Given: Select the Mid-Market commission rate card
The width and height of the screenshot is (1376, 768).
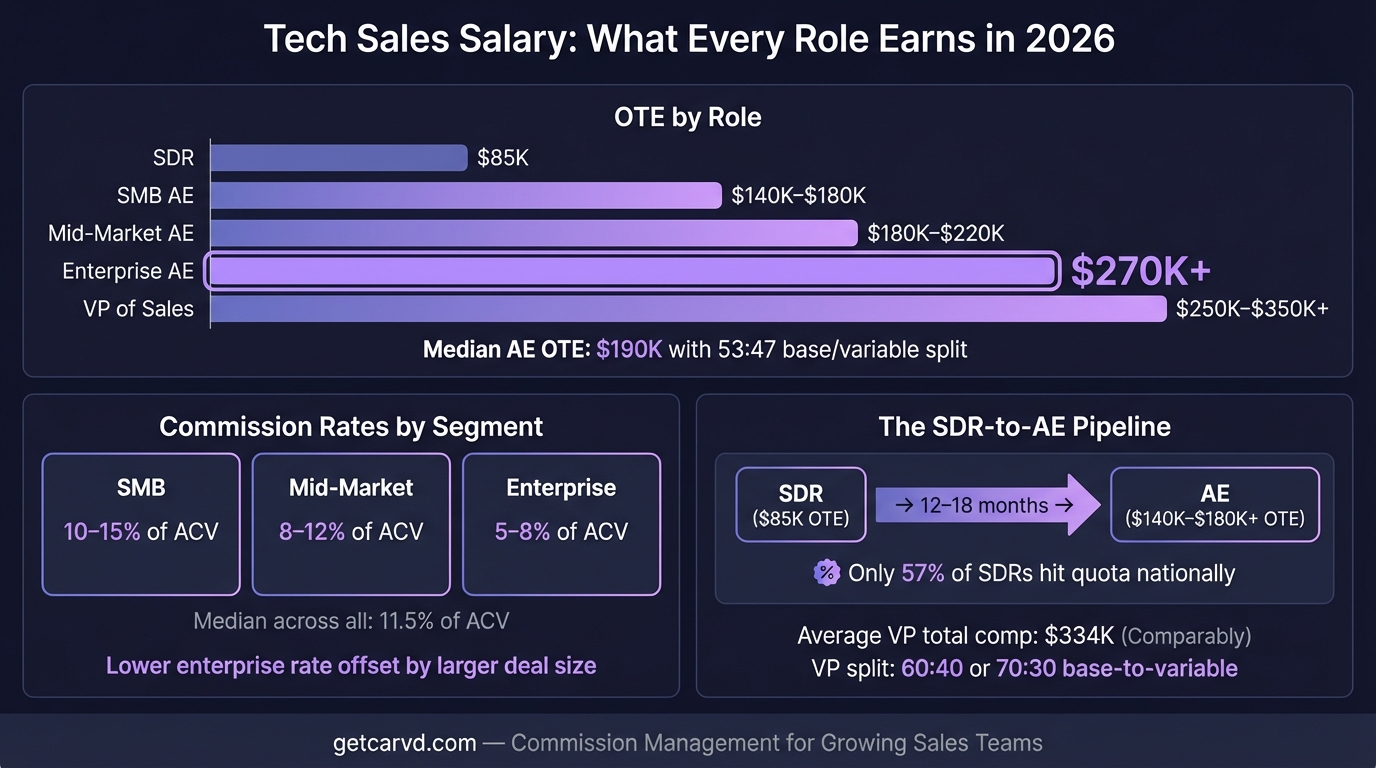Looking at the screenshot, I should pos(351,524).
